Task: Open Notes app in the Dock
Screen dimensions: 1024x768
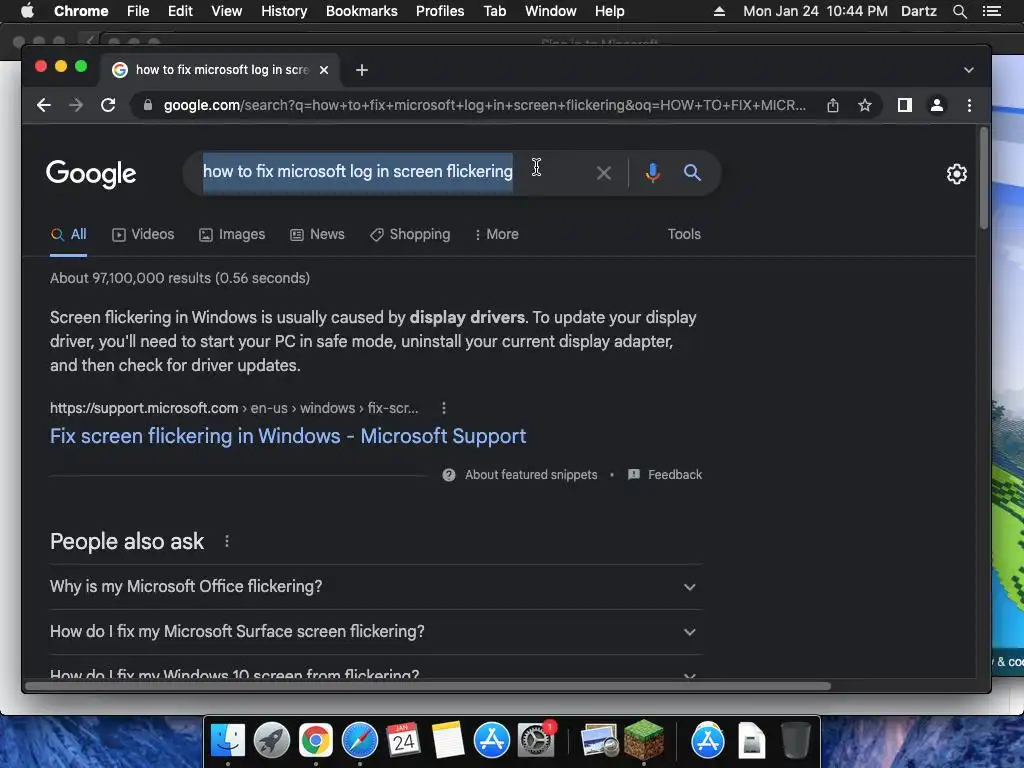Action: point(447,740)
